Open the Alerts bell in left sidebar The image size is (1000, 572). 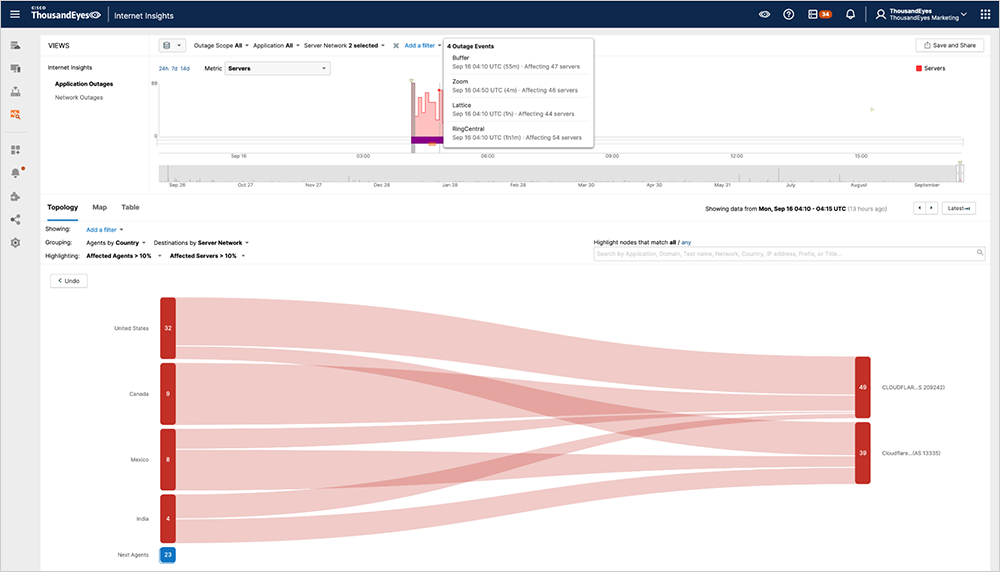[x=15, y=173]
